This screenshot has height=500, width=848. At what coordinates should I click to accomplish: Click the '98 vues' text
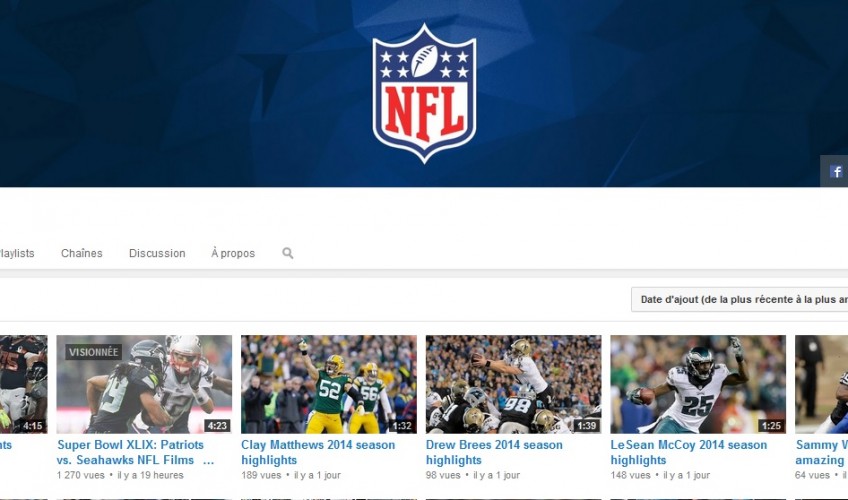tap(443, 475)
